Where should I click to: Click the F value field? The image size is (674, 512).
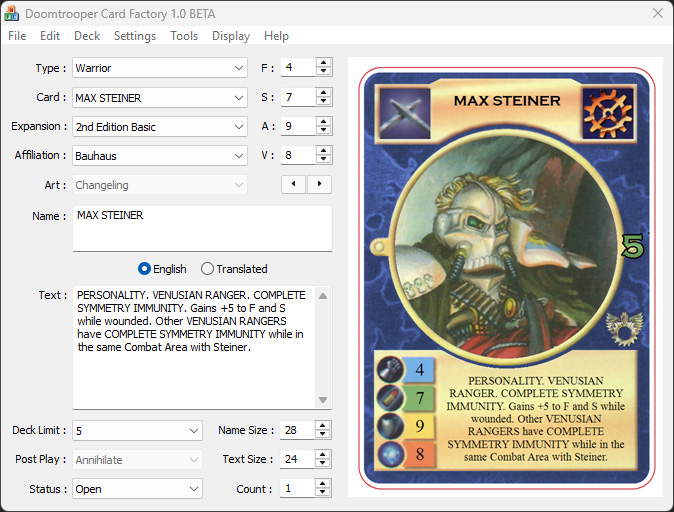coord(298,67)
